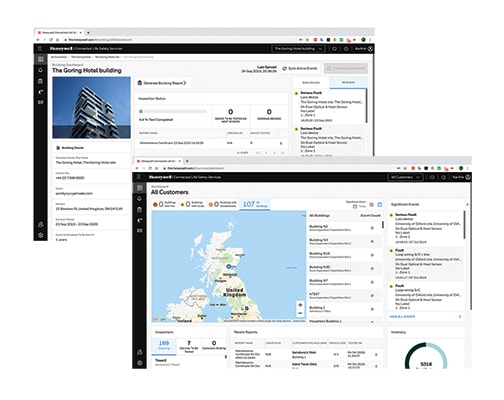Expand View All Events chevron
Image resolution: width=504 pixels, height=400 pixels.
pyautogui.click(x=460, y=316)
